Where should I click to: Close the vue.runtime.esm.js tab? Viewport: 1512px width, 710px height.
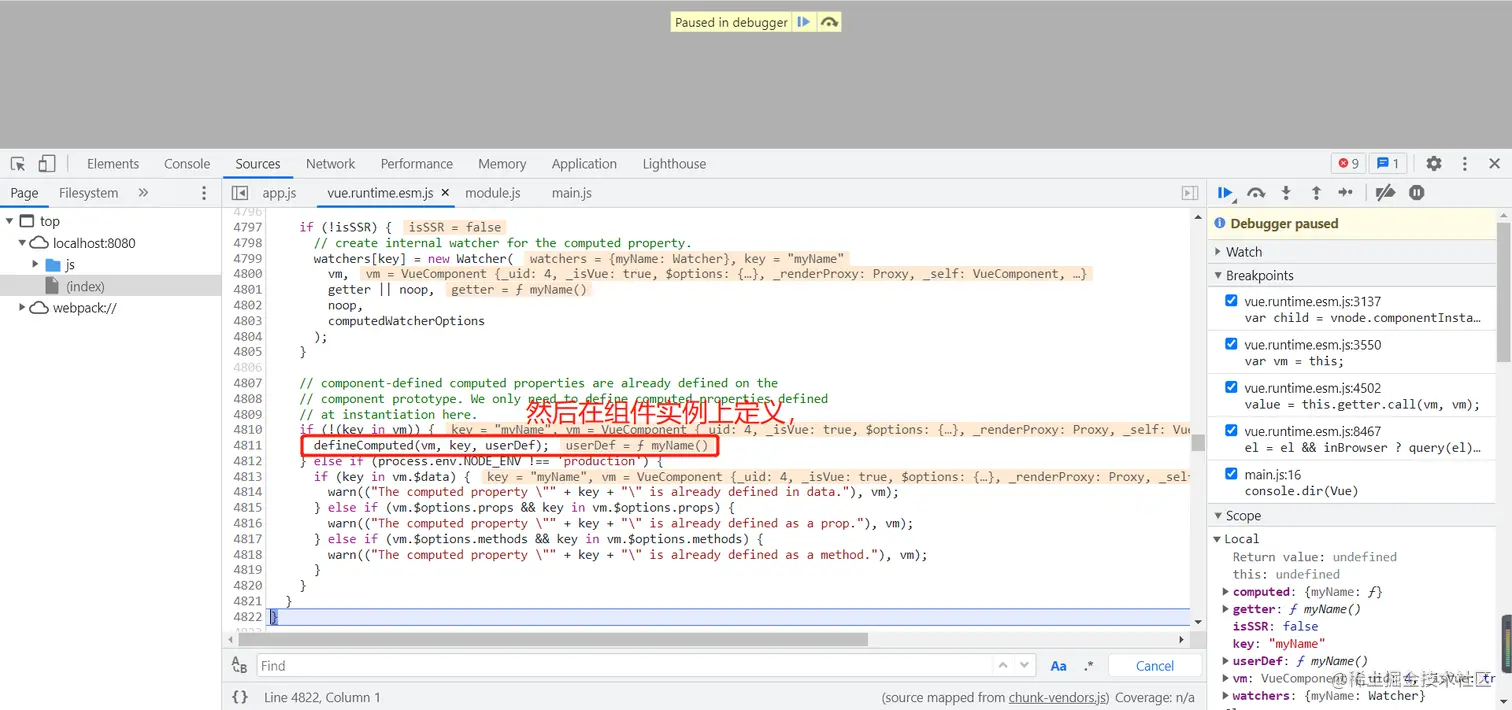point(445,193)
